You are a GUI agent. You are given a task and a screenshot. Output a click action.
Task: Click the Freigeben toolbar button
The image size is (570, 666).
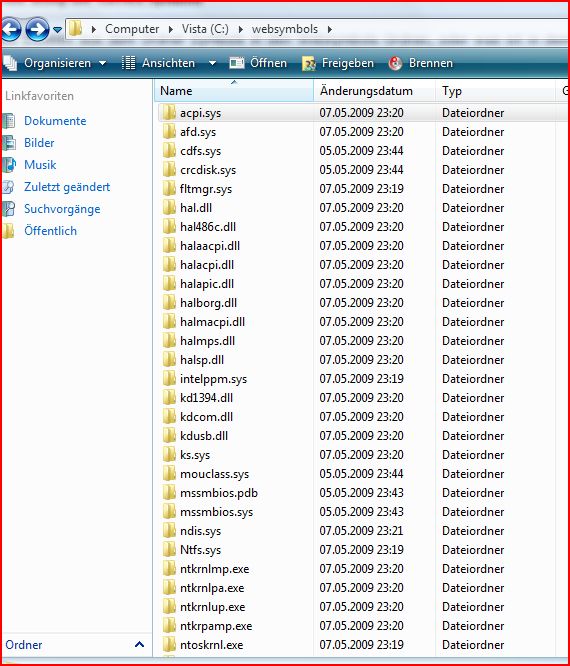338,63
